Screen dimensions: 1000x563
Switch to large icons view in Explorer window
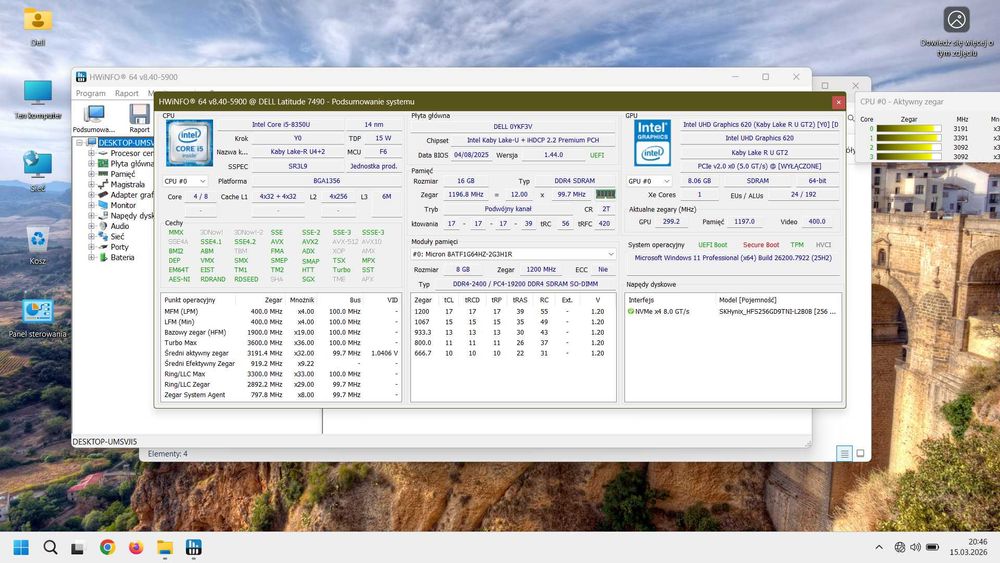pyautogui.click(x=860, y=453)
